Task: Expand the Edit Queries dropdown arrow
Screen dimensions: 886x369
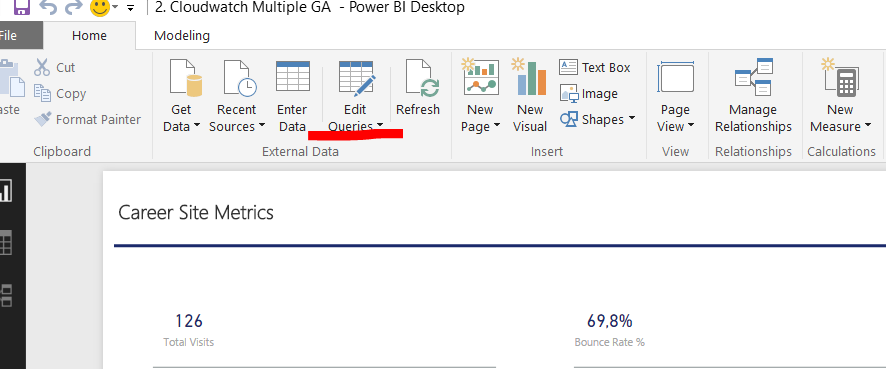Action: click(380, 125)
